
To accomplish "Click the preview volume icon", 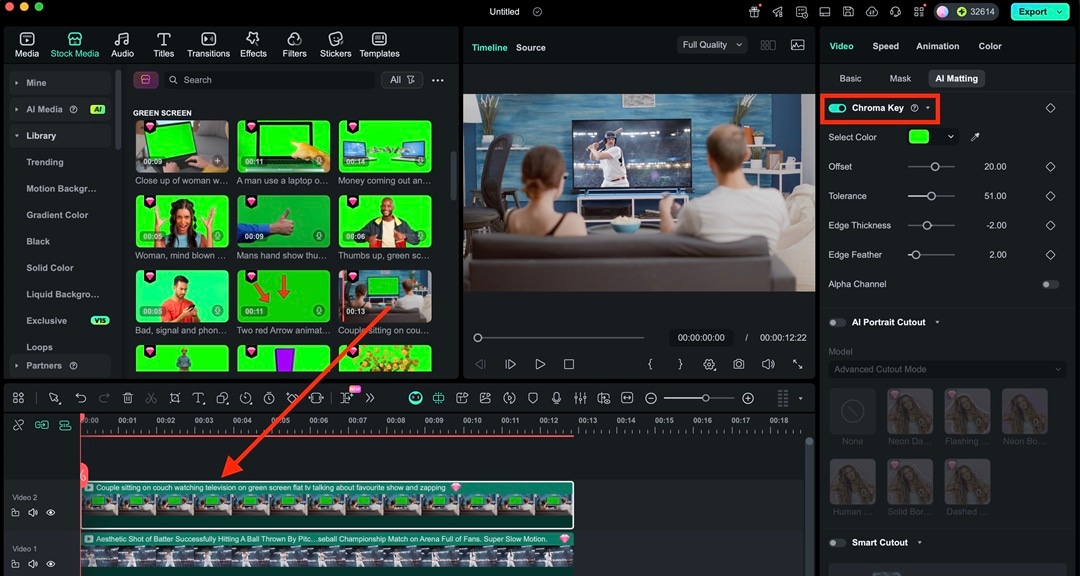I will (x=768, y=364).
